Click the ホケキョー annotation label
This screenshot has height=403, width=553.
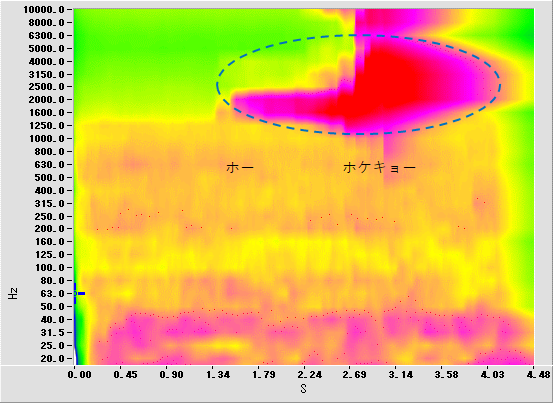tap(379, 167)
